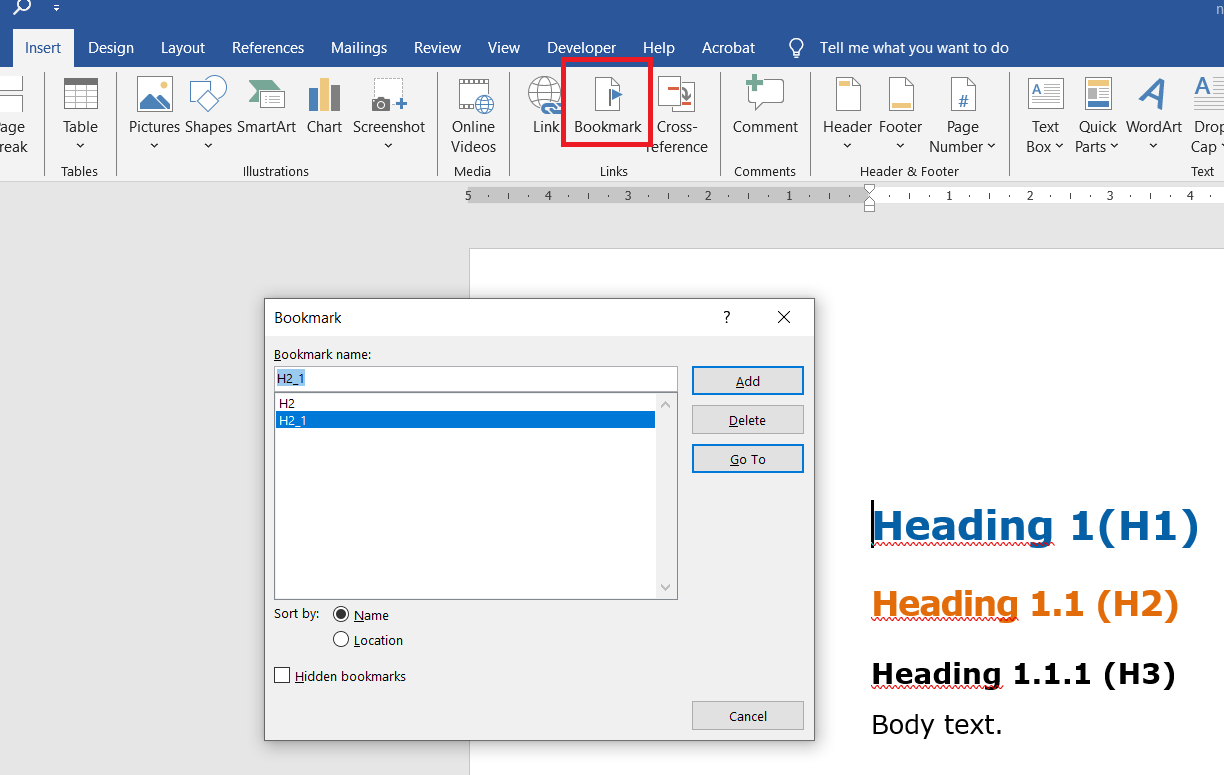This screenshot has height=775, width=1224.
Task: Open the Layout tab
Action: coord(183,48)
